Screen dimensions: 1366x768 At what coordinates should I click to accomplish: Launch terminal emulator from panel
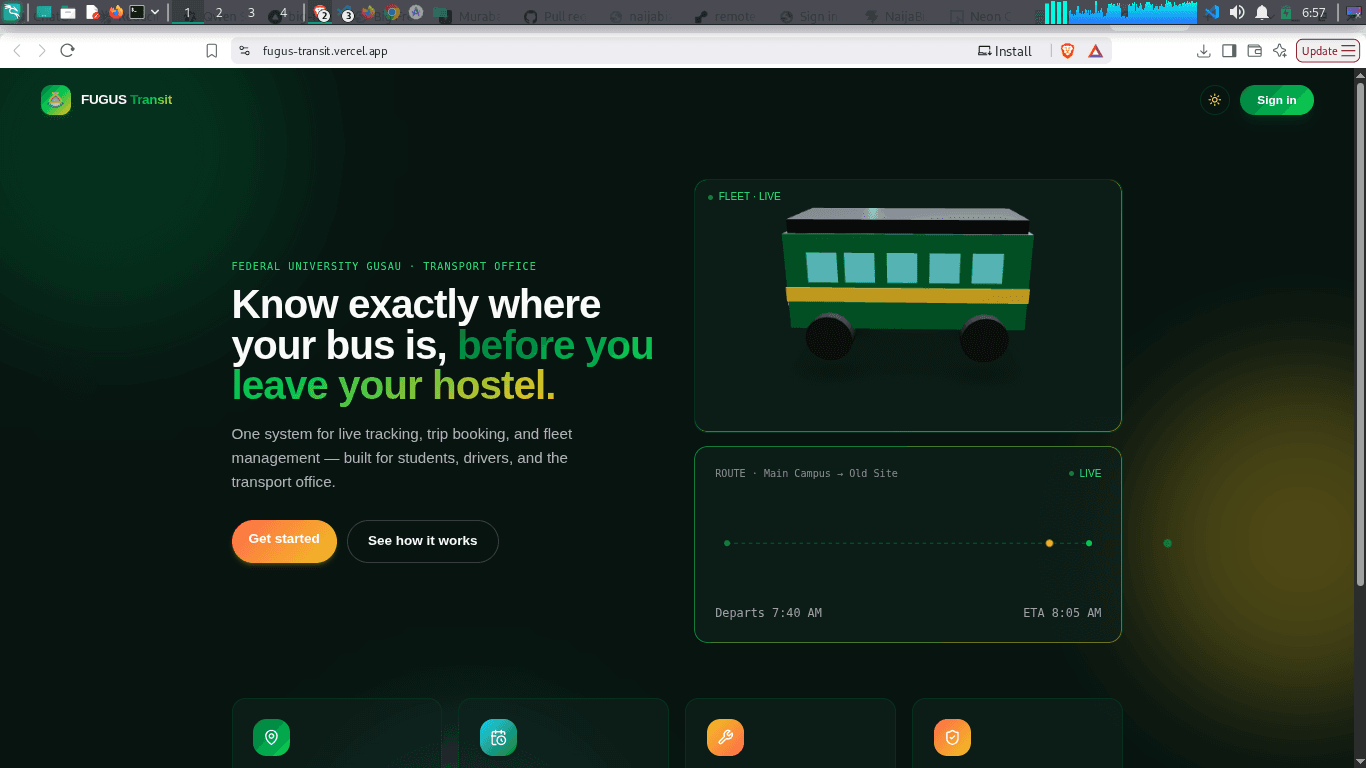tap(138, 12)
